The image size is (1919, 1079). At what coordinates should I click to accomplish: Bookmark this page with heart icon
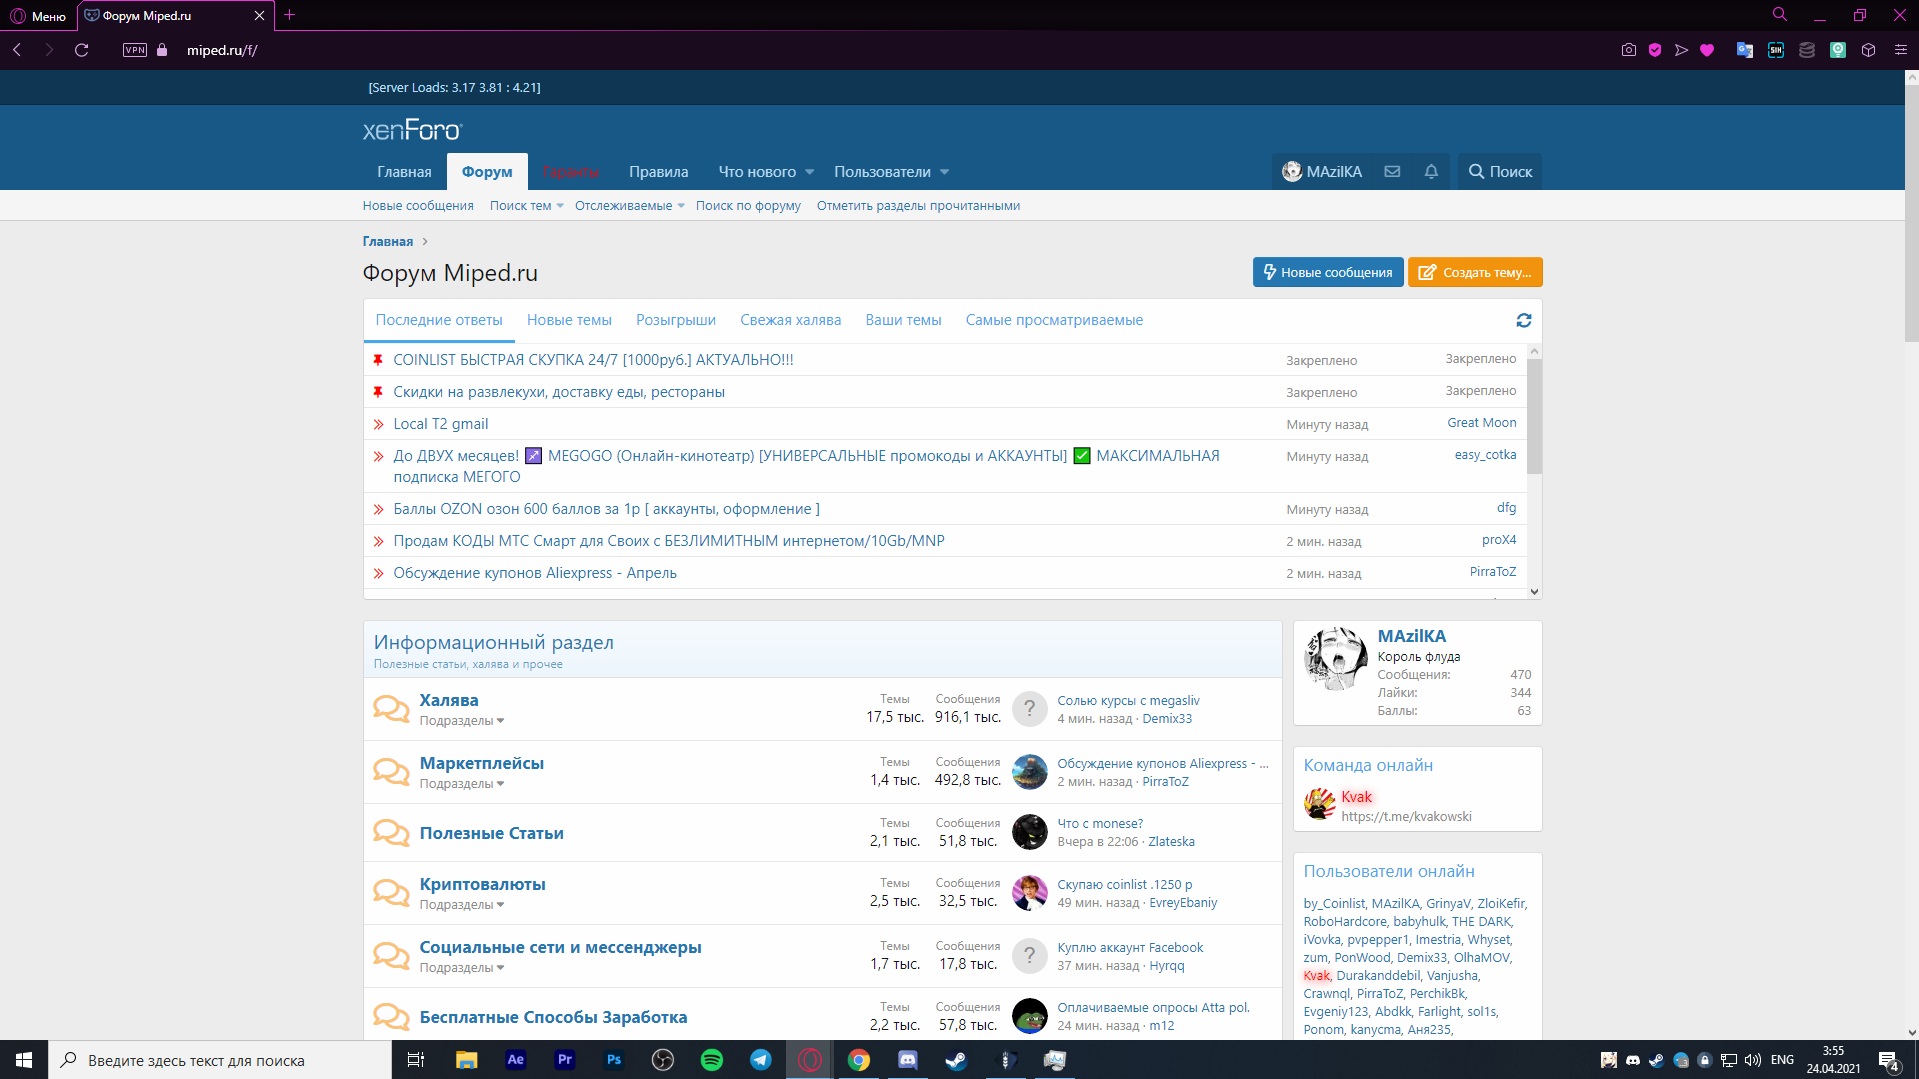point(1707,50)
